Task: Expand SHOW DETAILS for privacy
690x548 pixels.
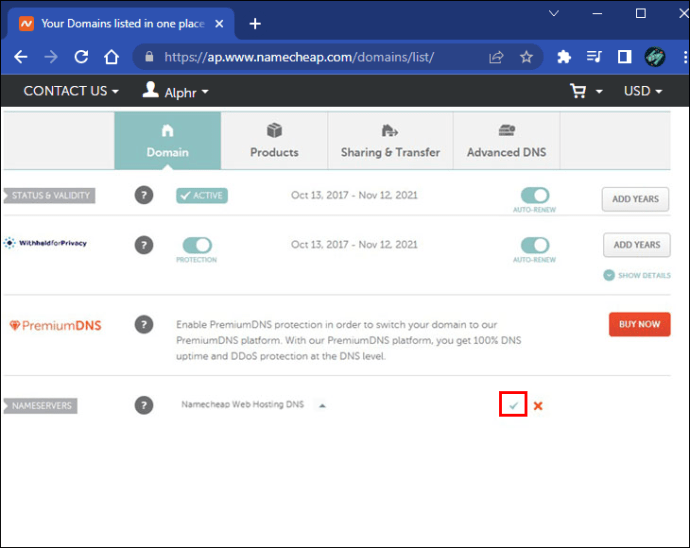Action: point(637,276)
